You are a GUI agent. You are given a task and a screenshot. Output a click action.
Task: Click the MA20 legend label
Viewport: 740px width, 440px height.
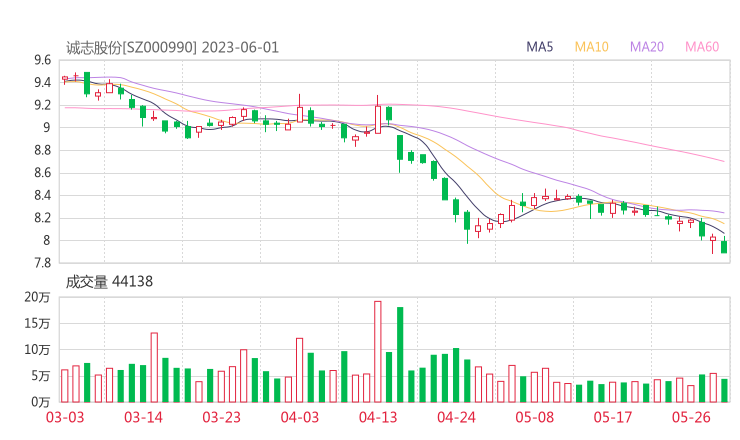pyautogui.click(x=647, y=47)
